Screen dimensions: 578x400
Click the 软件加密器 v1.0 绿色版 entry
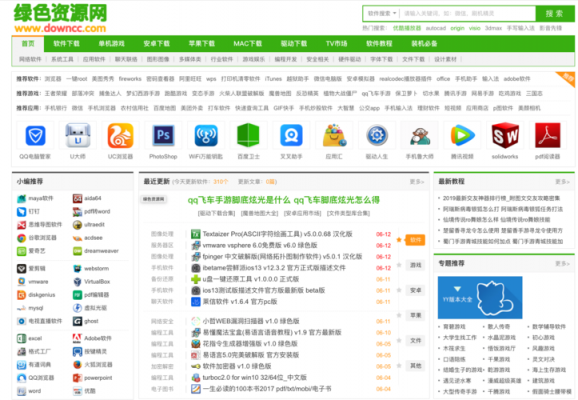tap(237, 366)
